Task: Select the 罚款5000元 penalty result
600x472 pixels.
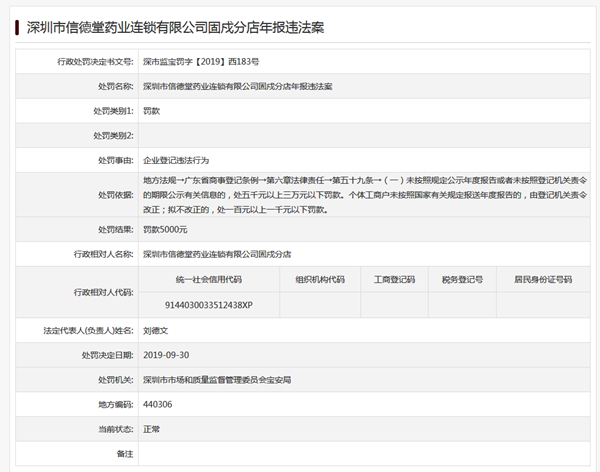Action: [166, 230]
